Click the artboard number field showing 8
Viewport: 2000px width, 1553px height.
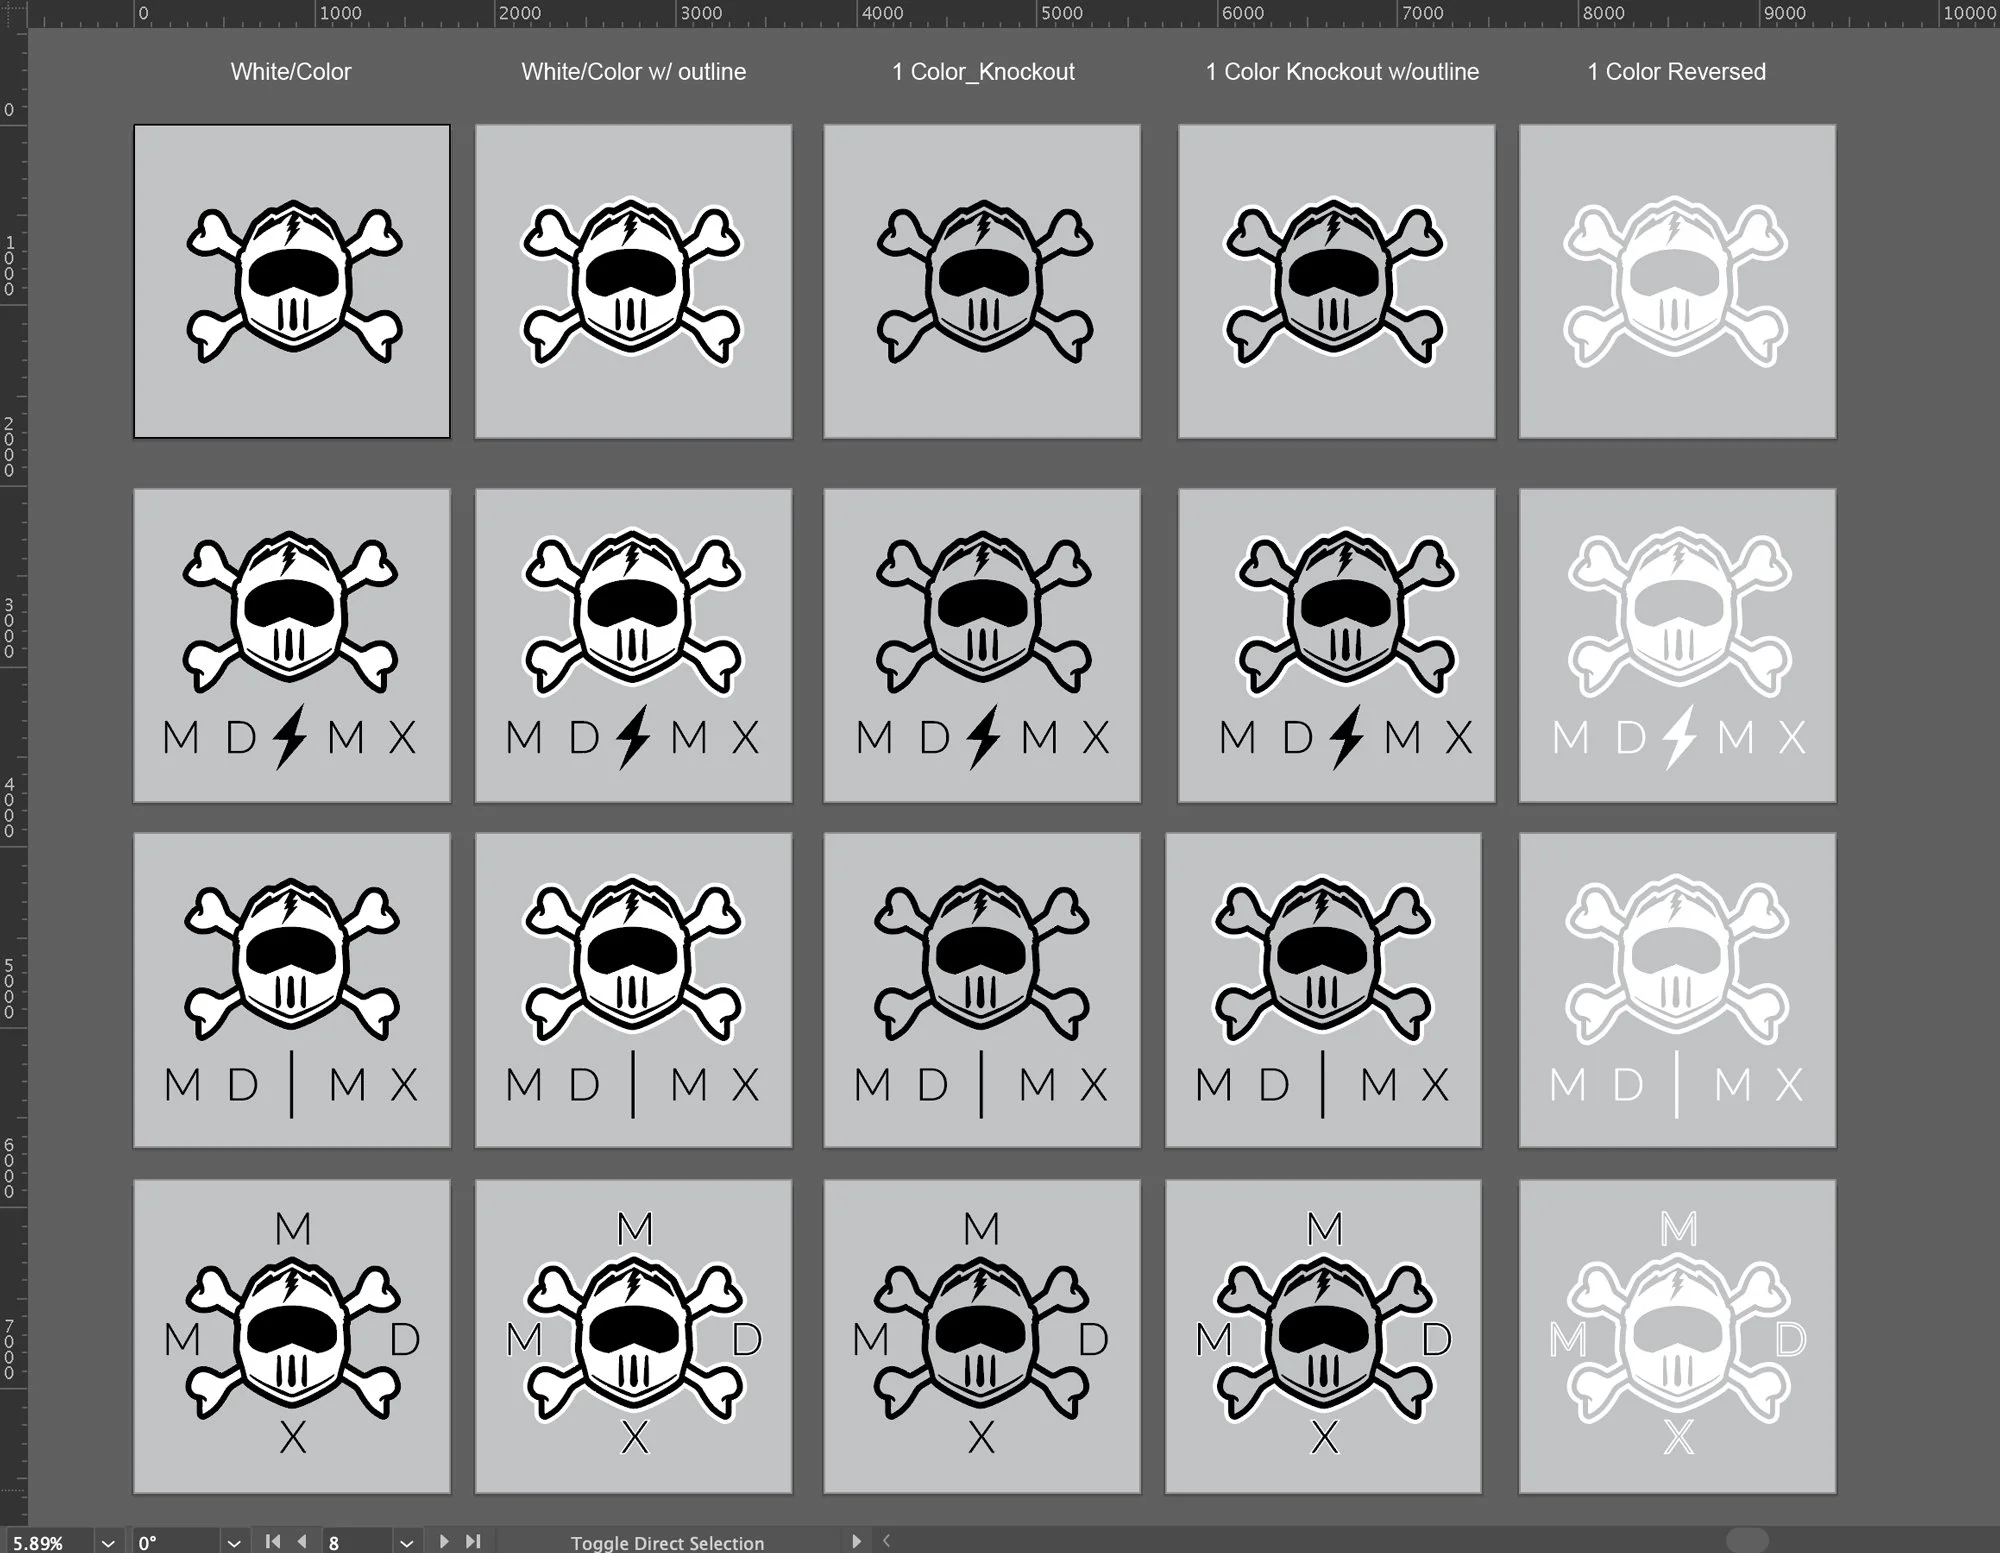click(x=355, y=1543)
